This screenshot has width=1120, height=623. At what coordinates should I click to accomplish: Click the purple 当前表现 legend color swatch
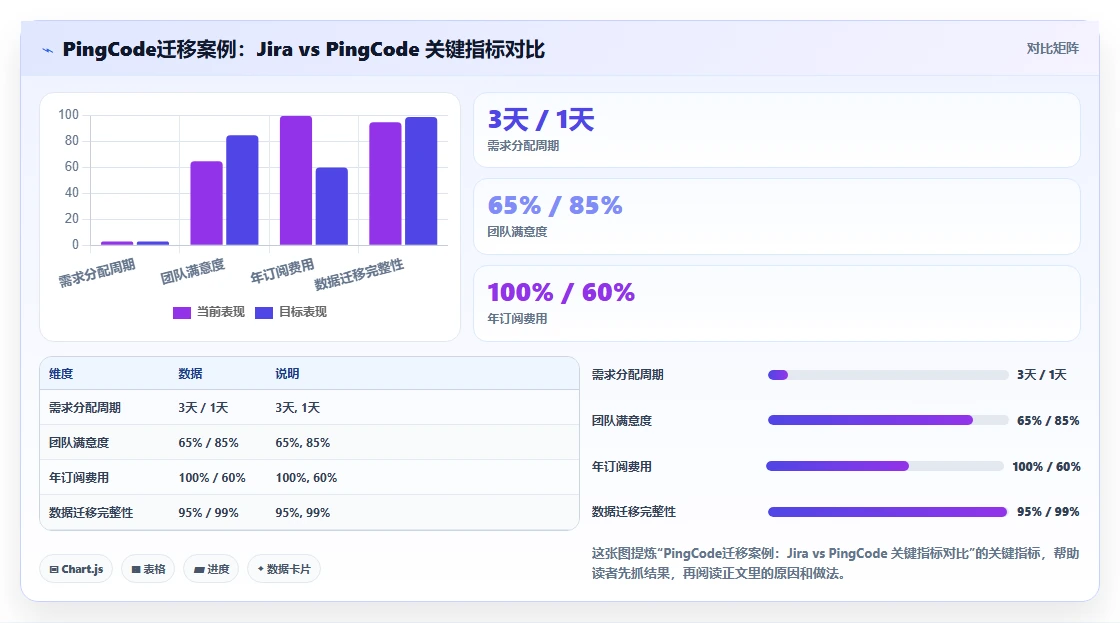pos(181,313)
